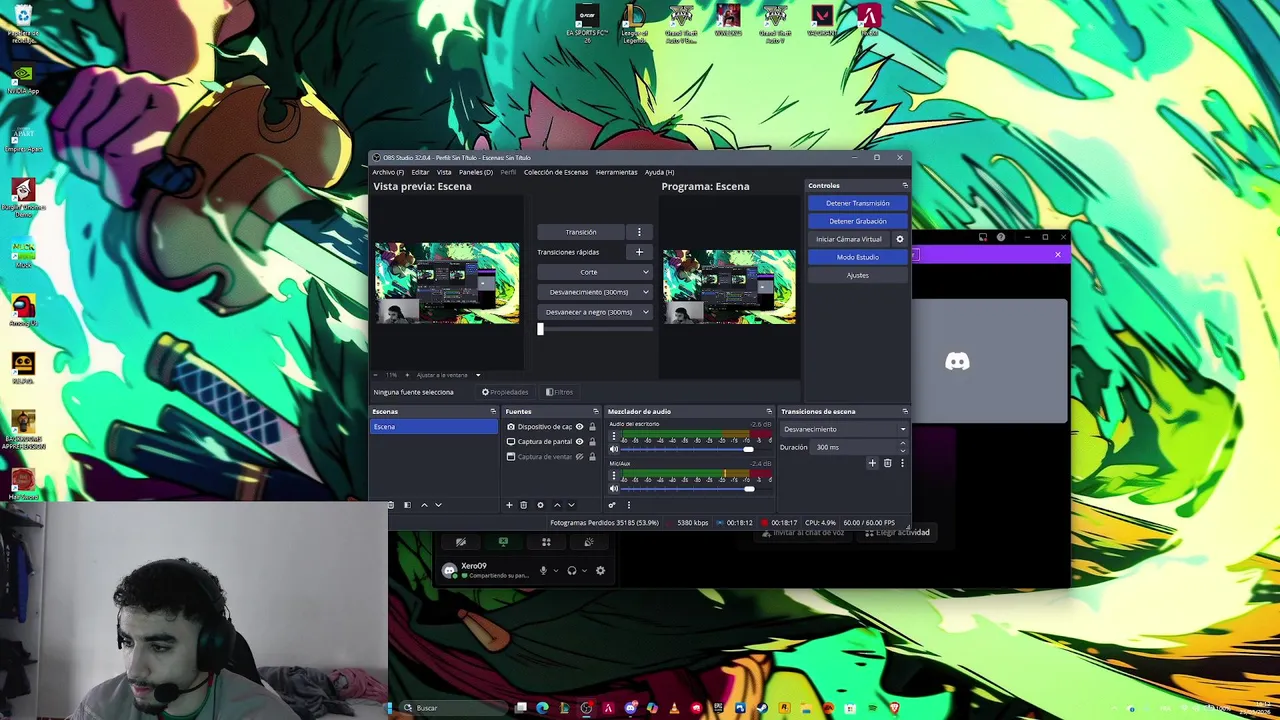Open scene filters icon in Escenas toolbar
Viewport: 1280px width, 720px height.
point(407,505)
